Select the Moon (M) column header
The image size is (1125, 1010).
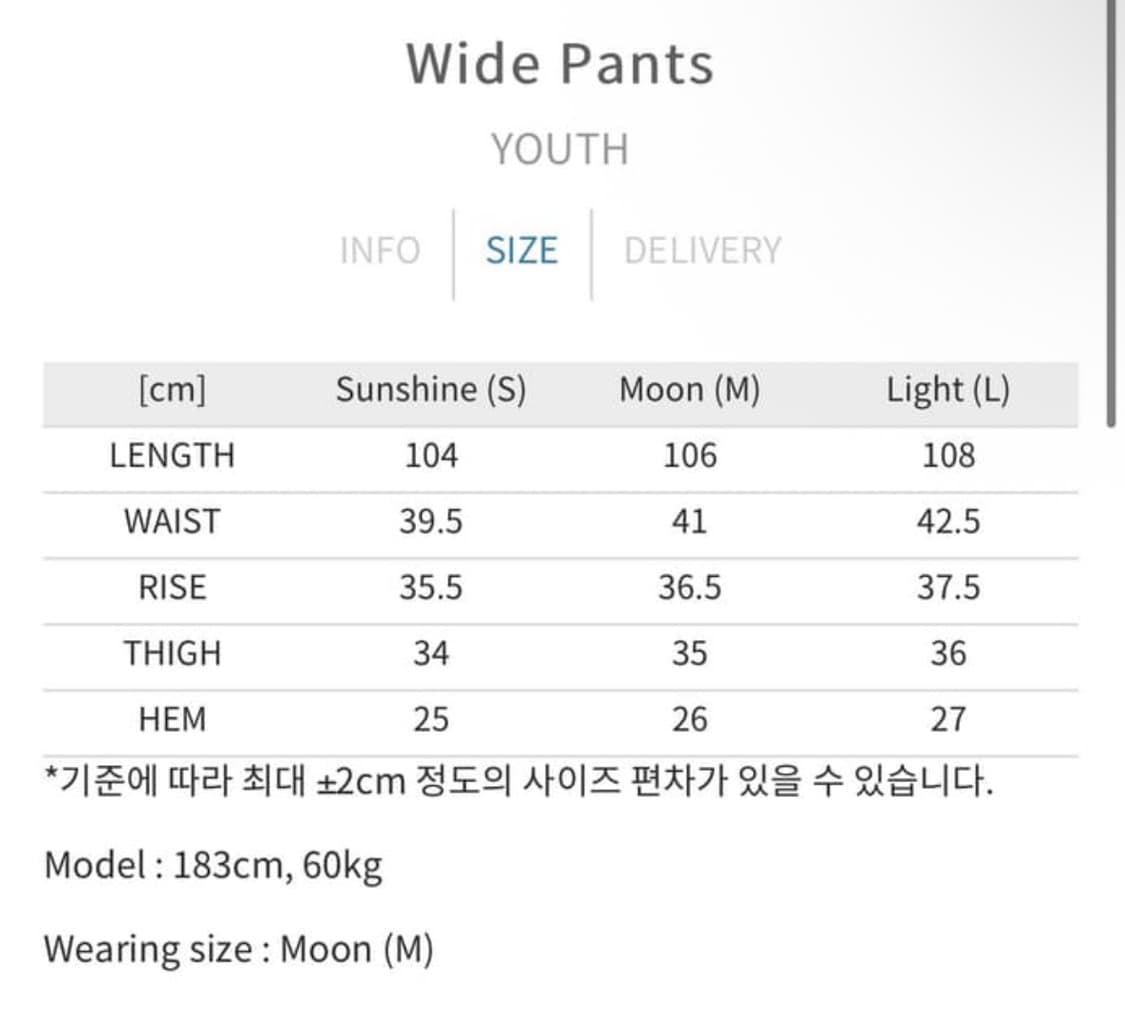(690, 389)
